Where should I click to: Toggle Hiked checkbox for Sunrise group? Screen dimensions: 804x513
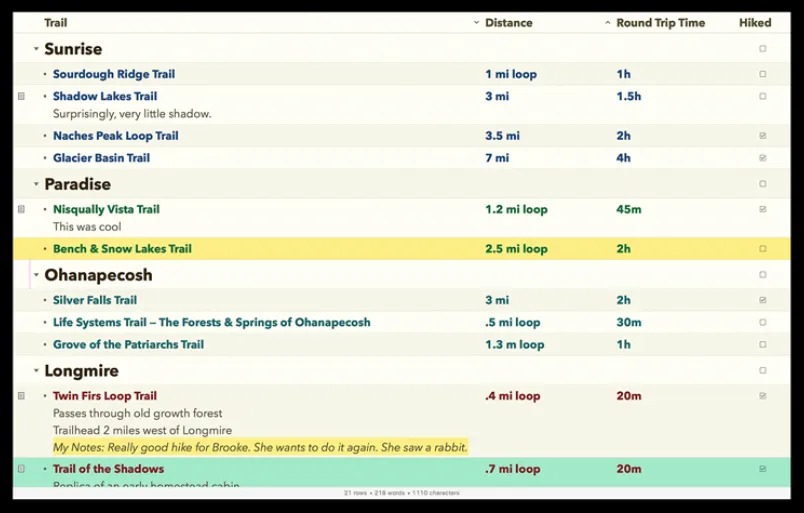(x=762, y=49)
